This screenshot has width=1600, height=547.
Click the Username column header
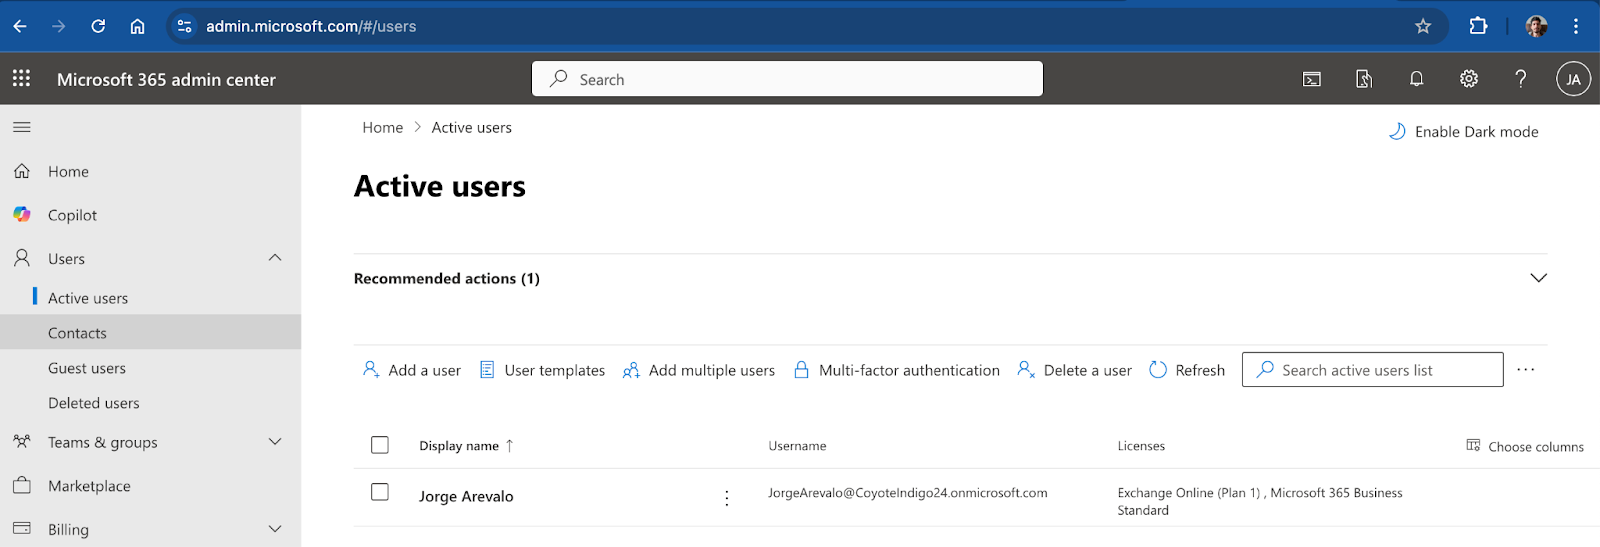coord(797,446)
